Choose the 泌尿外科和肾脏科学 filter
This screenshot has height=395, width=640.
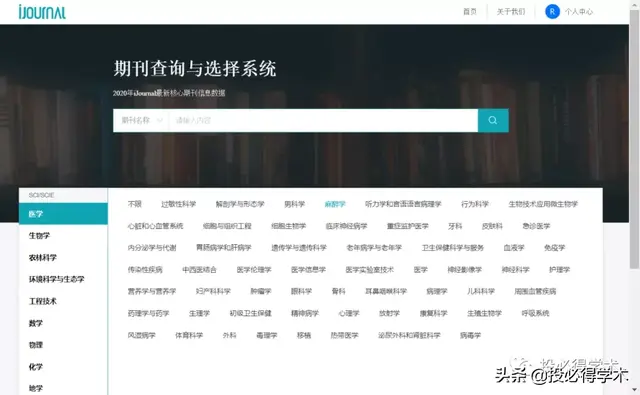tap(409, 335)
